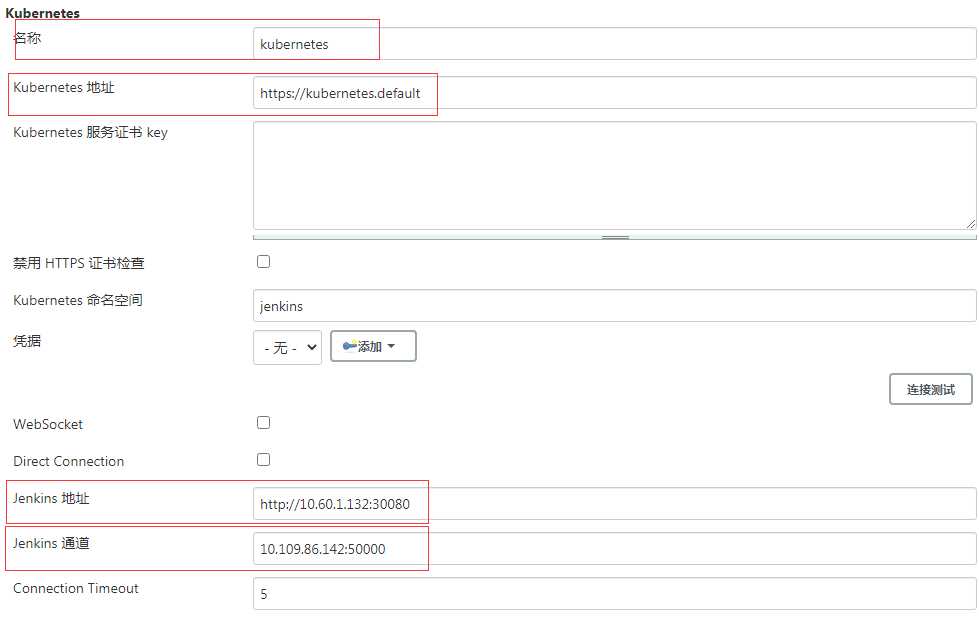Click the Kubernetes 命名空间 field with jenkins
979x619 pixels.
point(614,305)
